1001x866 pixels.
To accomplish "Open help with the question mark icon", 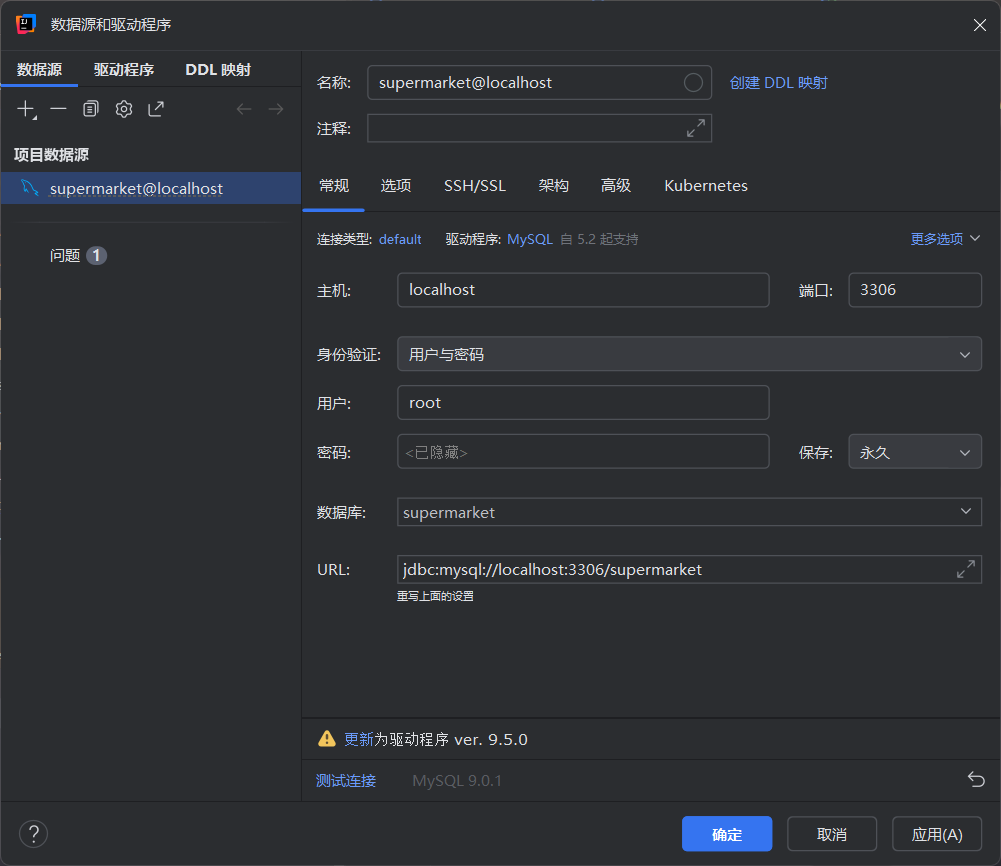I will pyautogui.click(x=33, y=833).
